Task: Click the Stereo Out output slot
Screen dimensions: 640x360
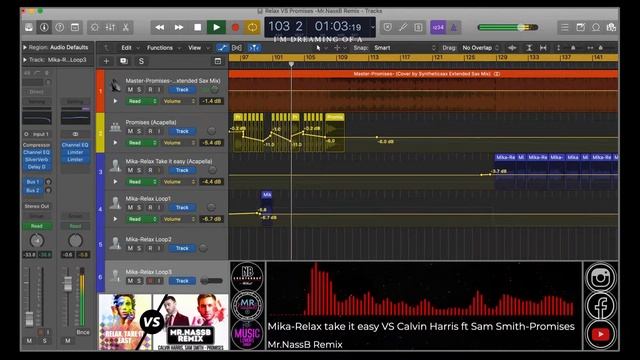Action: point(37,207)
